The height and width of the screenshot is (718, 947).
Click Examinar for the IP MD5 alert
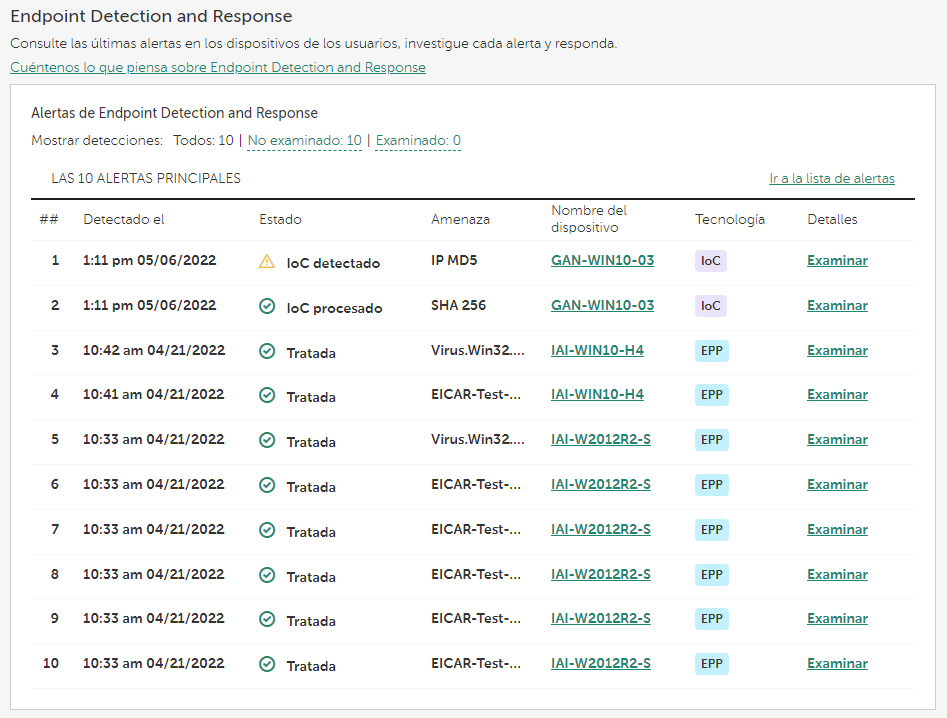pyautogui.click(x=837, y=260)
